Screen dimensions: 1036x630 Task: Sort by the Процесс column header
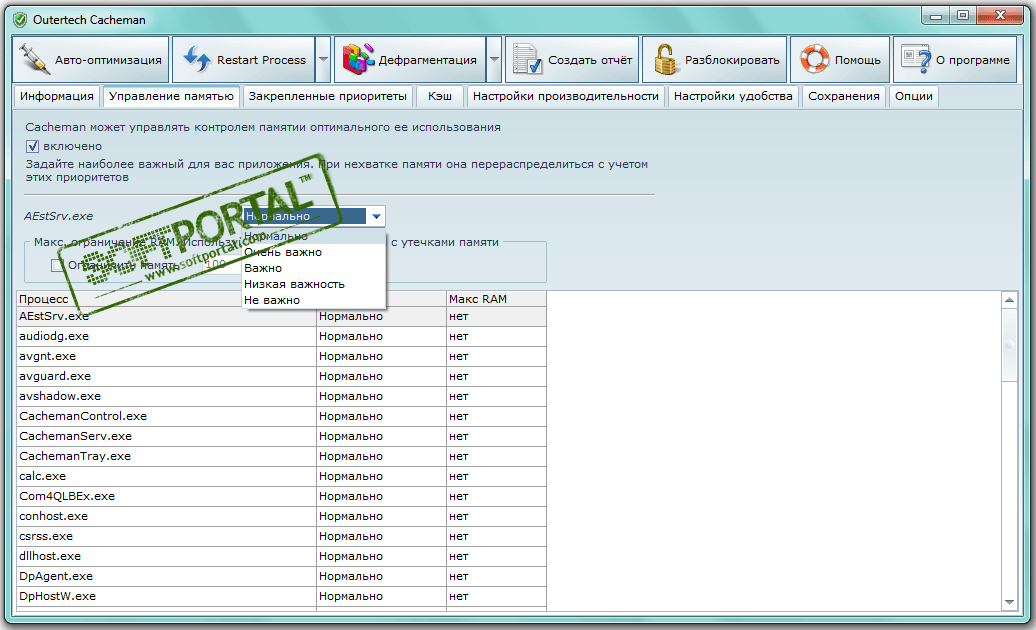166,299
